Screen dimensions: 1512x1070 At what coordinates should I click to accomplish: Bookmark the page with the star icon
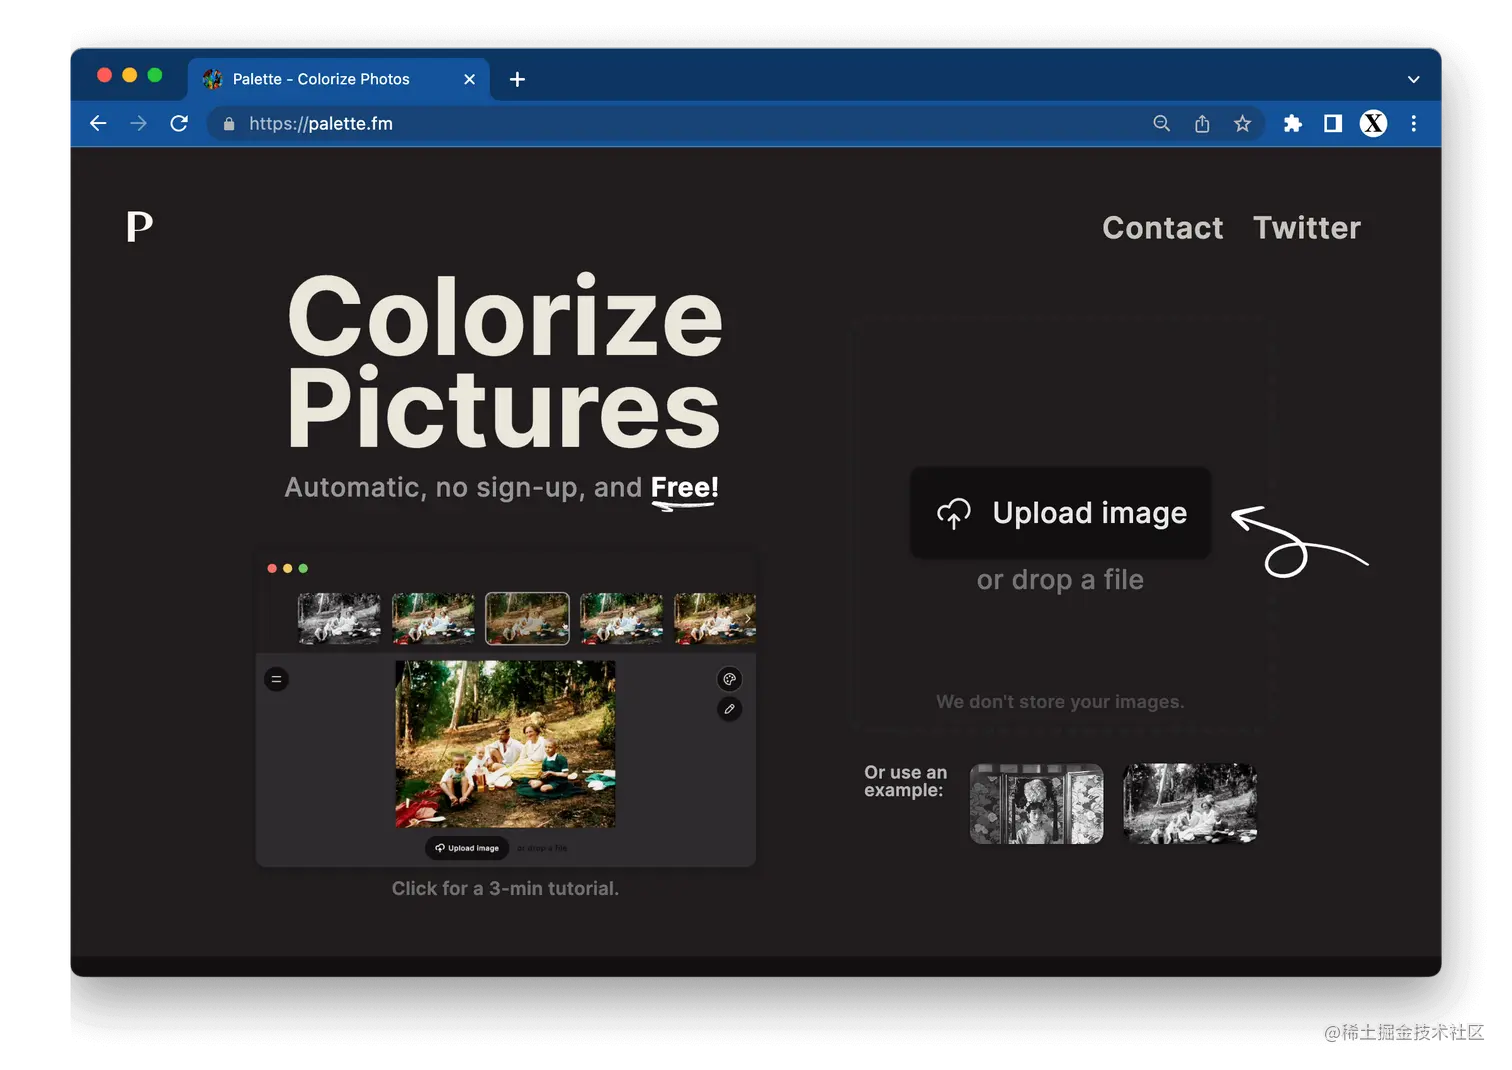coord(1242,123)
